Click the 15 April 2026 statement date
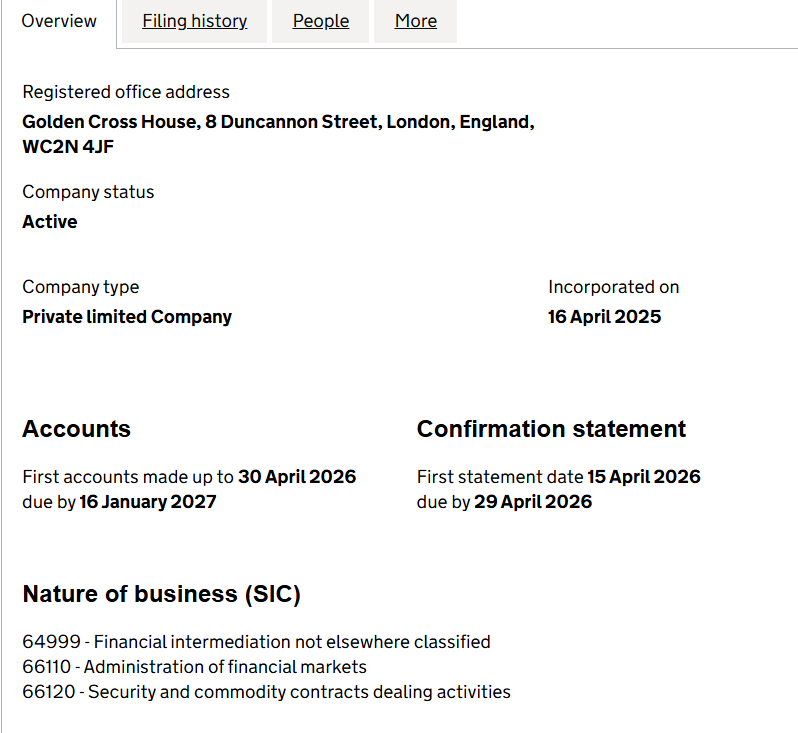798x733 pixels. pos(643,477)
